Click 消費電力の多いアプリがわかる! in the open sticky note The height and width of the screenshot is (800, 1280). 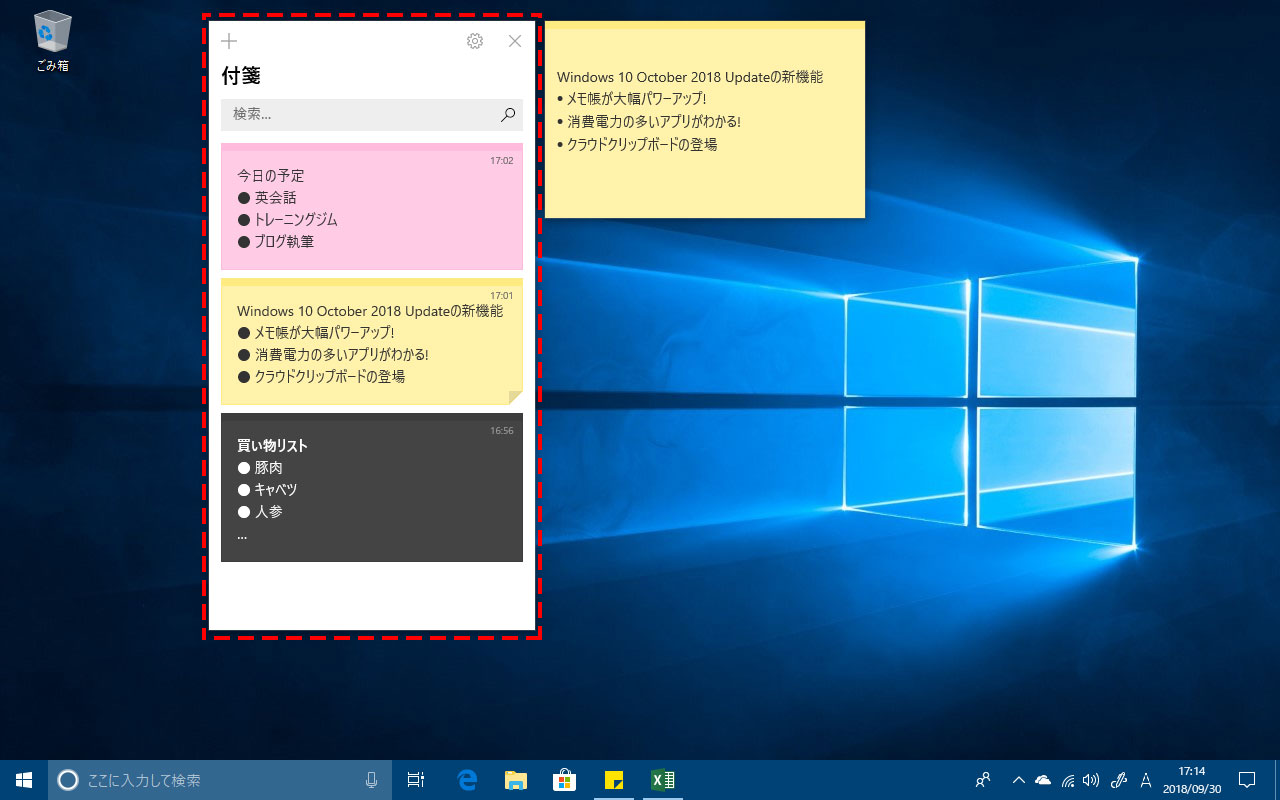click(654, 122)
